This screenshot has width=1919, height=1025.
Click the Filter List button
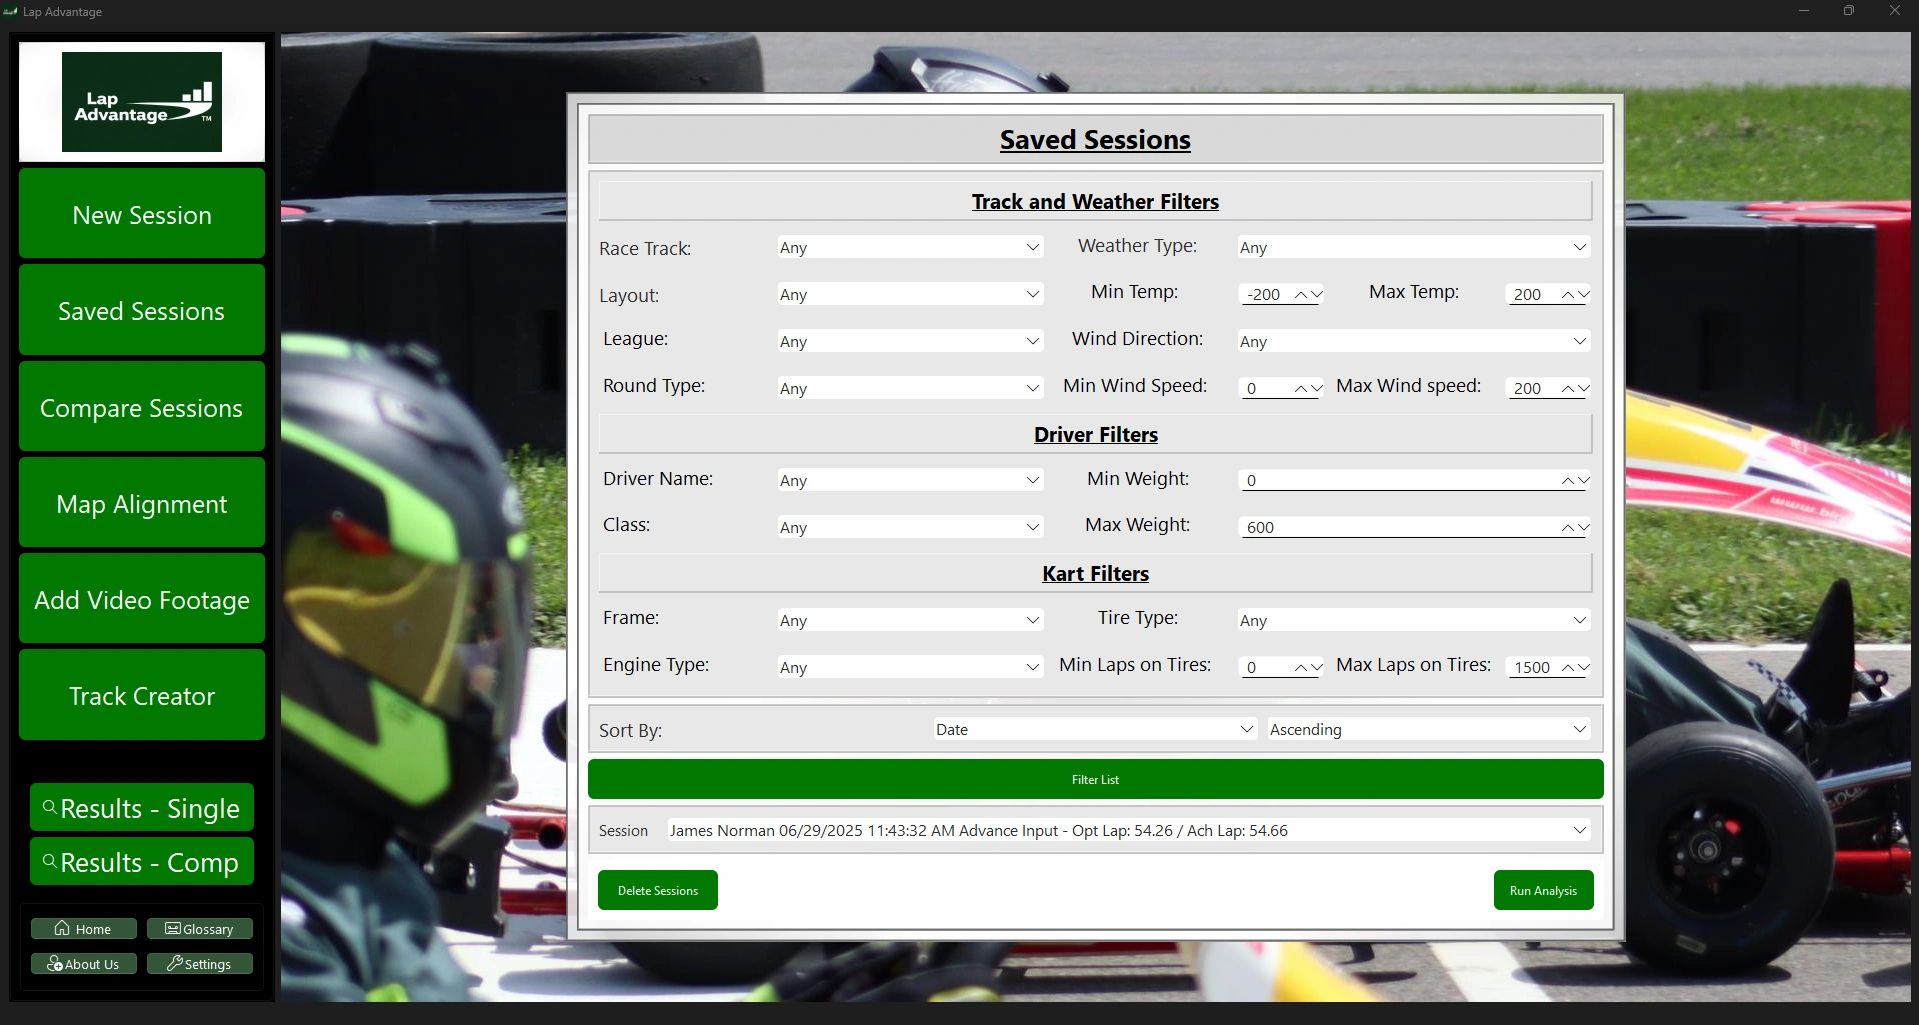[x=1095, y=780]
